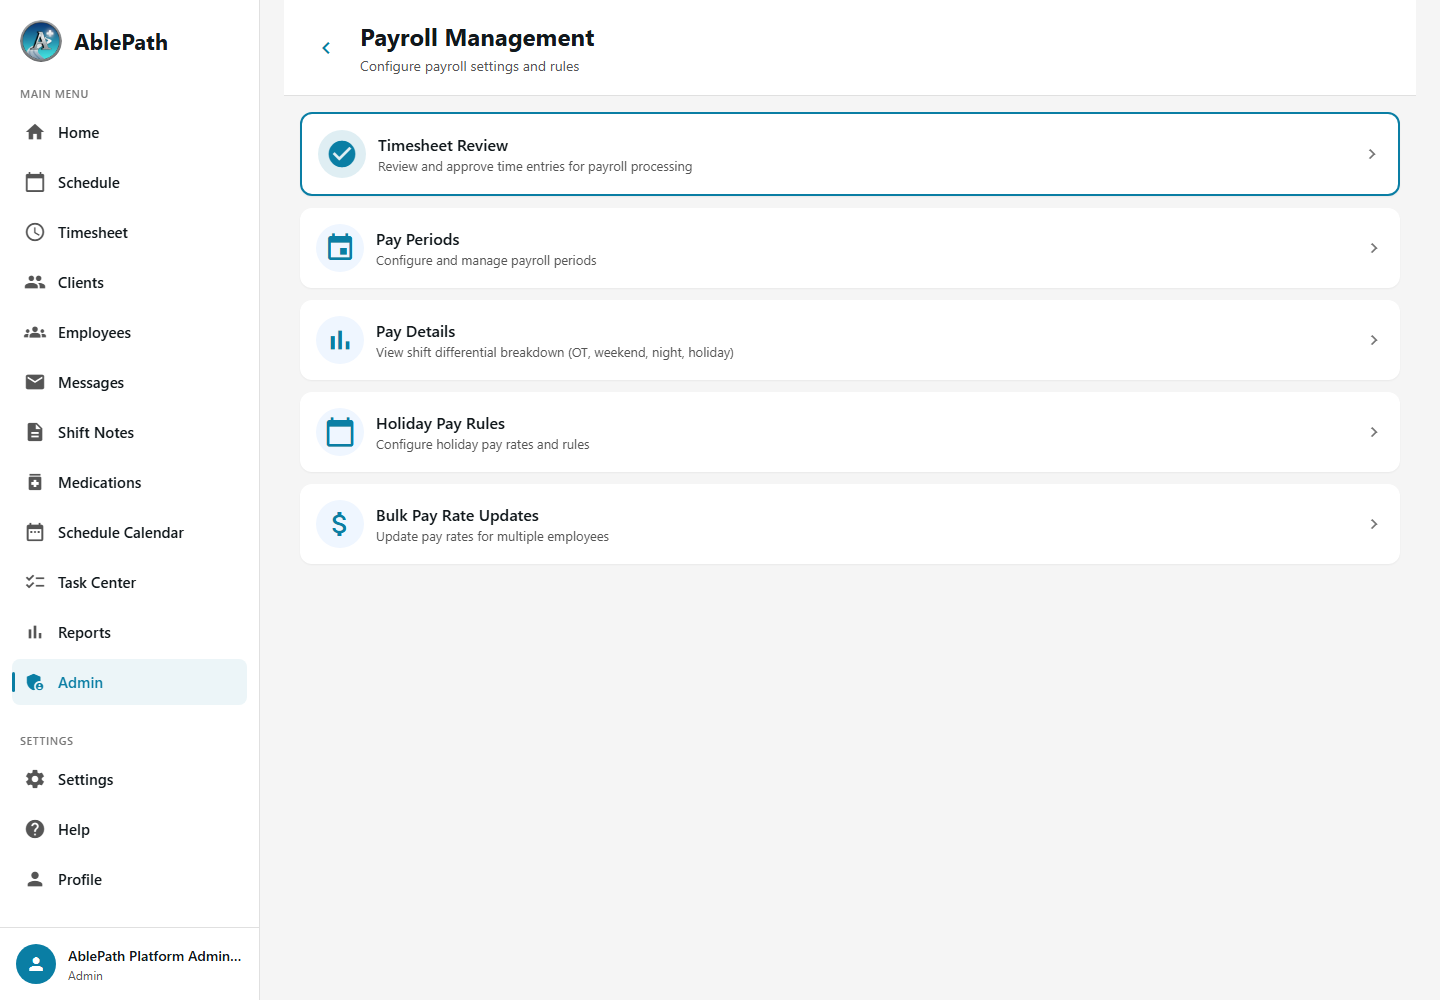Open Pay Details via right chevron
Image resolution: width=1440 pixels, height=1000 pixels.
(1374, 340)
